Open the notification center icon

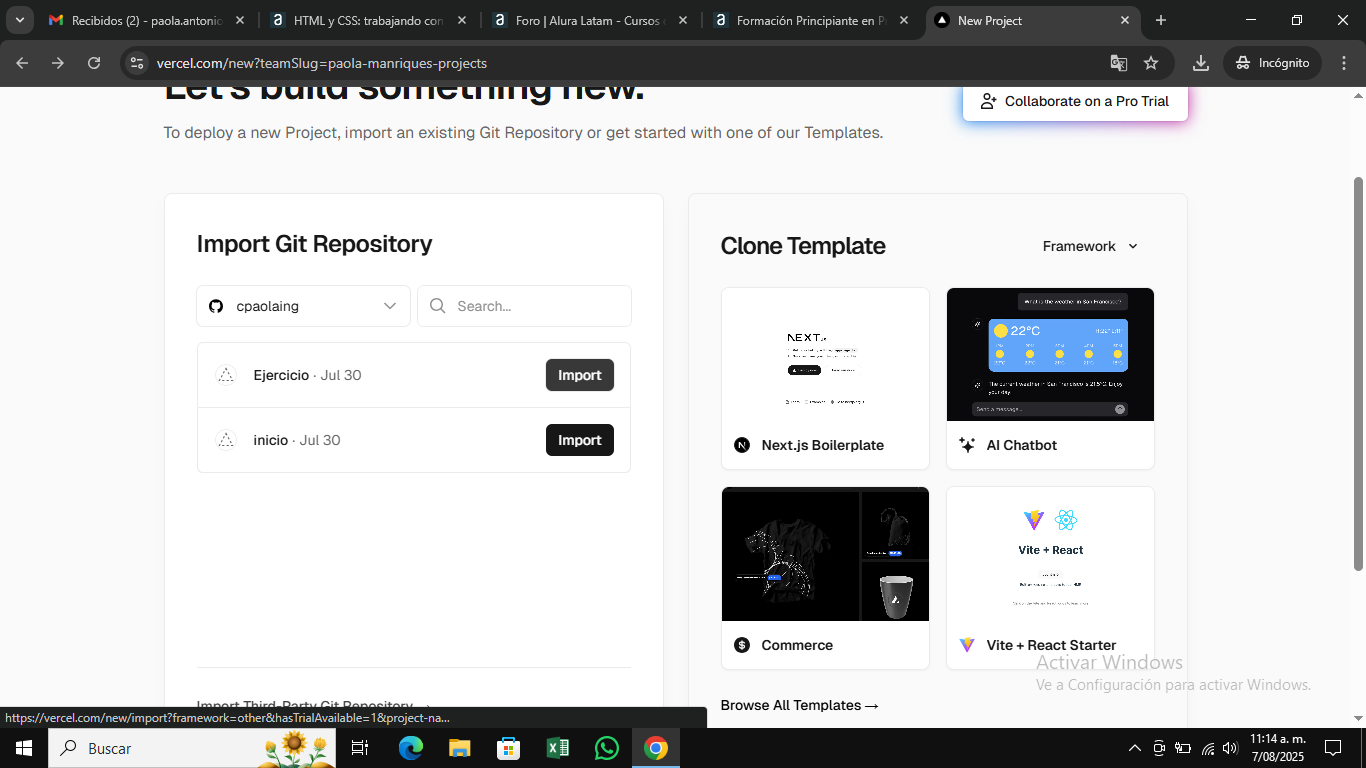(1333, 748)
